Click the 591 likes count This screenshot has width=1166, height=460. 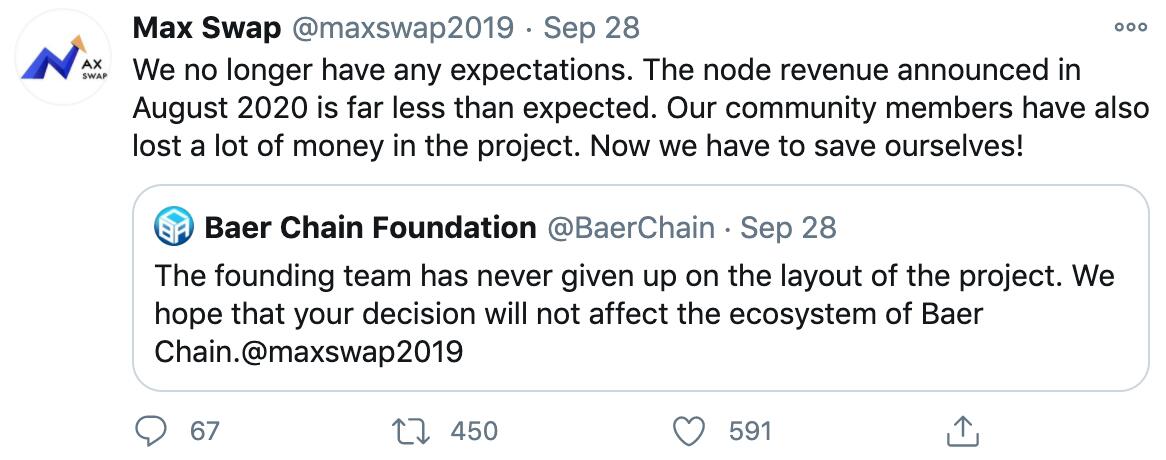tap(750, 431)
